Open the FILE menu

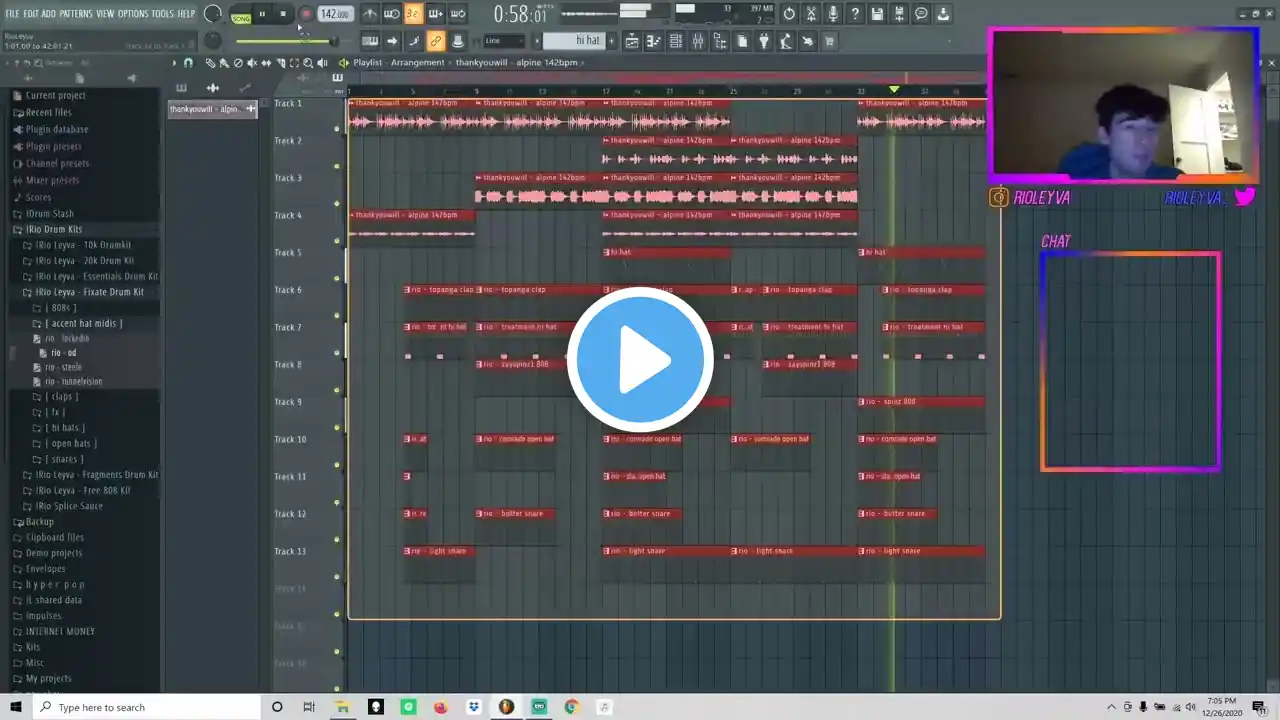(12, 14)
